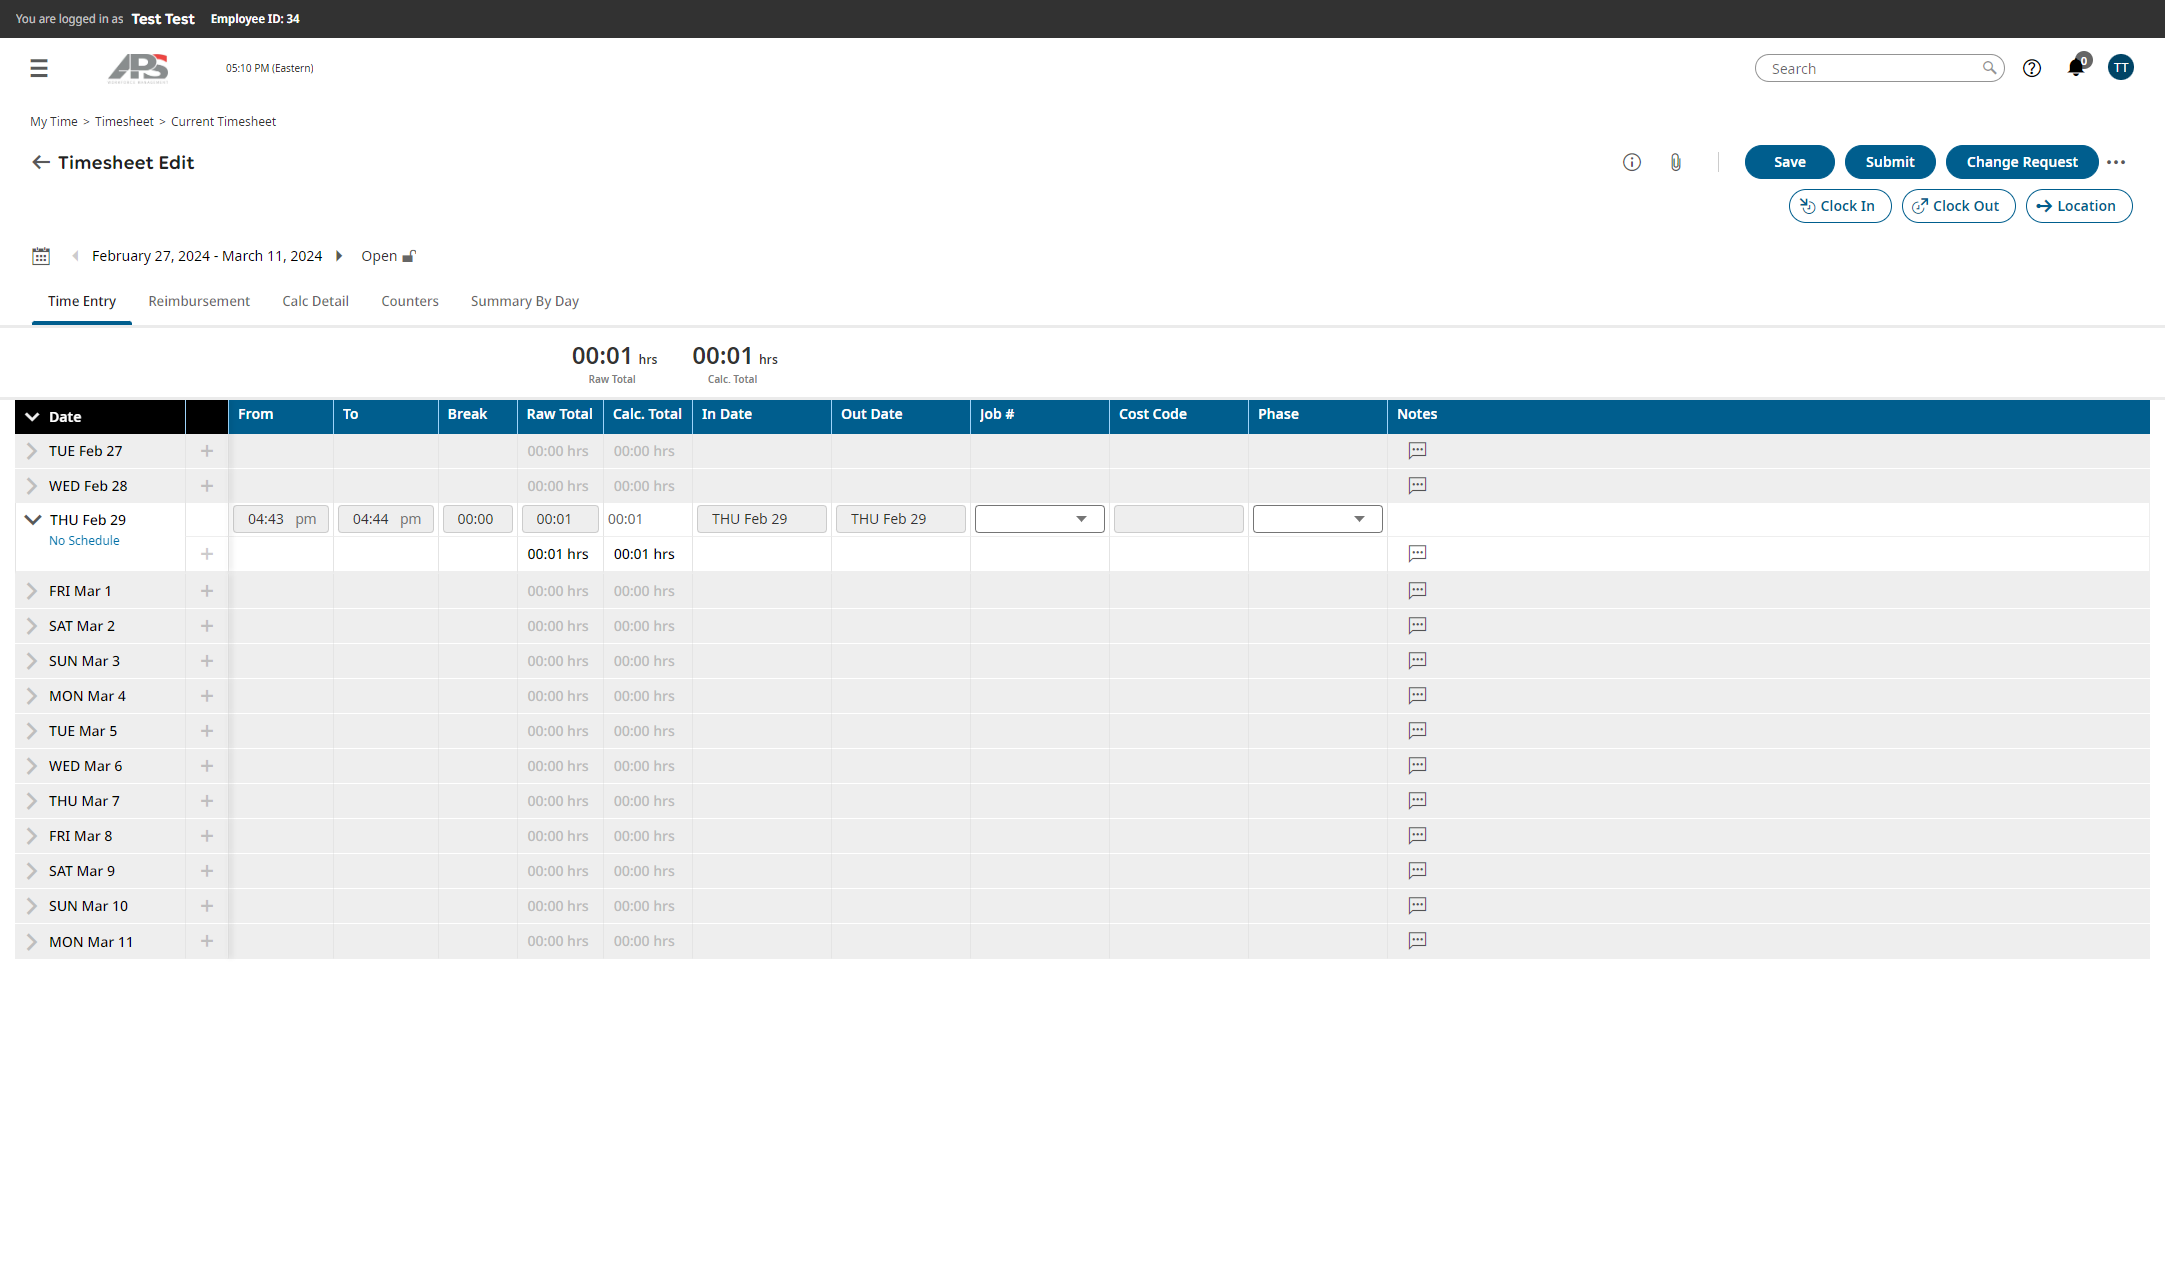Switch to the Calc Detail tab
This screenshot has height=1279, width=2165.
[x=315, y=301]
